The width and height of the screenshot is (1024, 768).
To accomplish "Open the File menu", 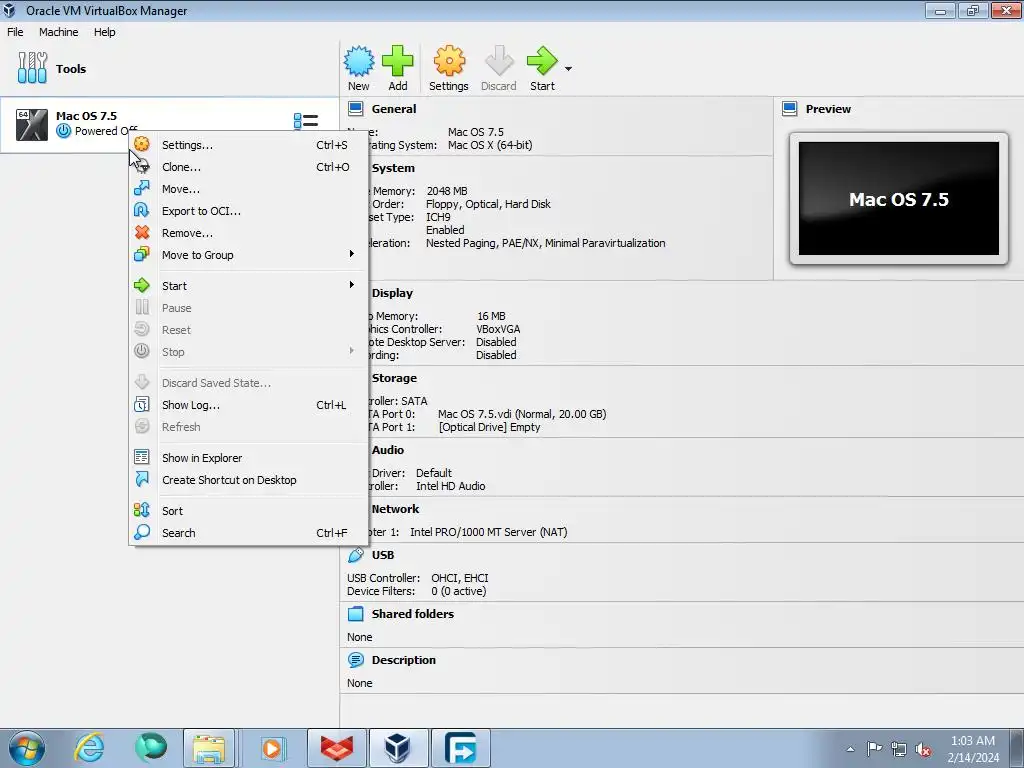I will coord(15,32).
